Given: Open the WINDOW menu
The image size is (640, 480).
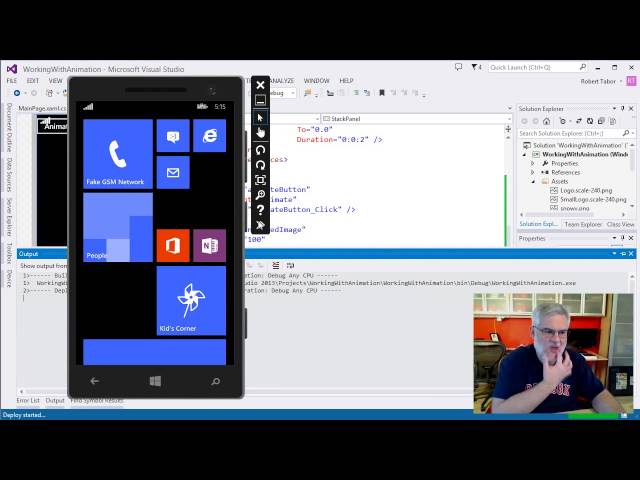Looking at the screenshot, I should [316, 81].
